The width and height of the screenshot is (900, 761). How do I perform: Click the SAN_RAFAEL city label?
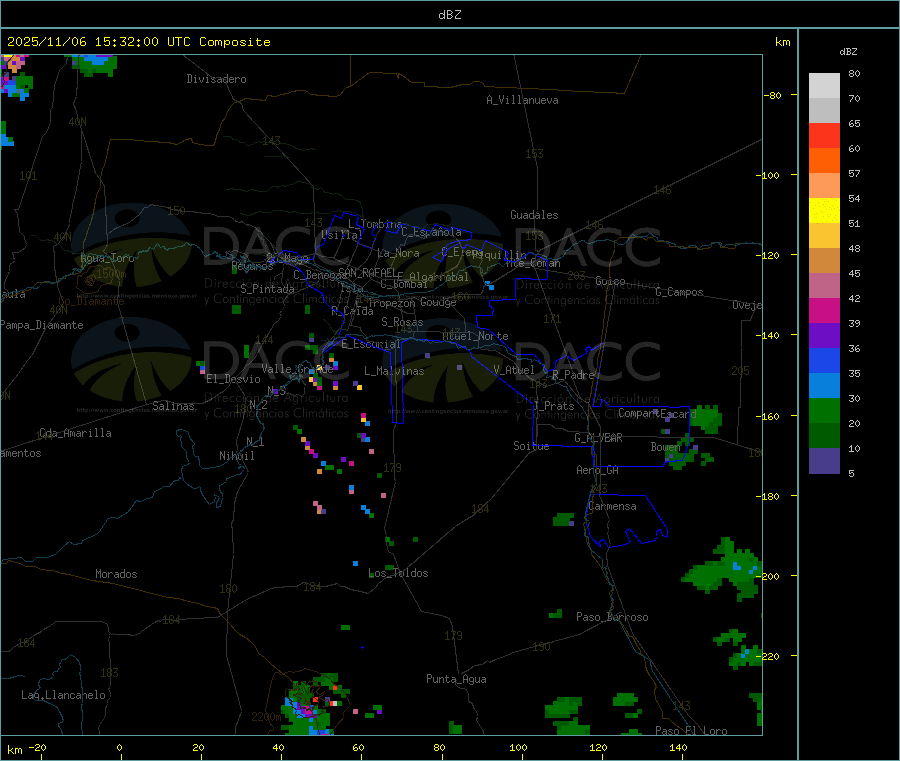(x=367, y=273)
